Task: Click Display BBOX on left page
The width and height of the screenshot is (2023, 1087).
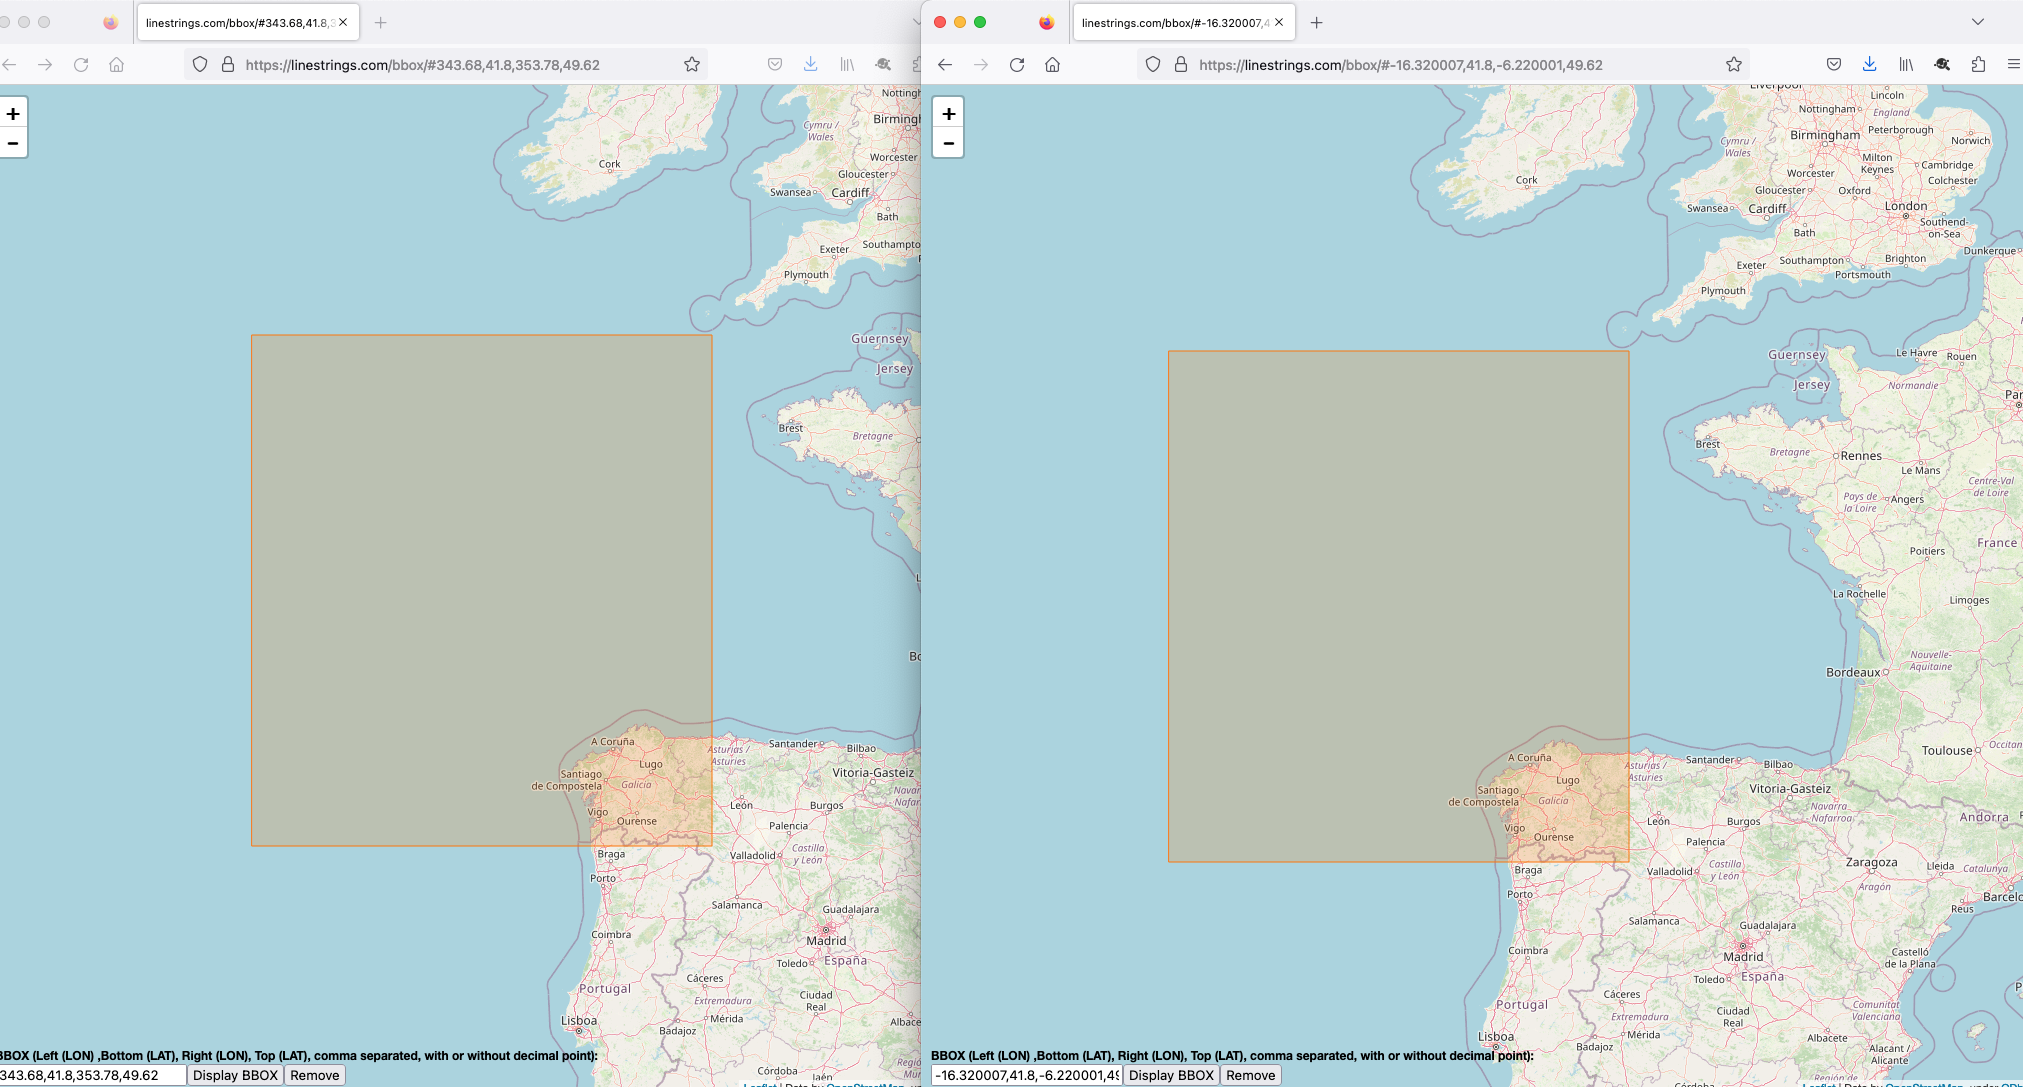Action: 235,1075
